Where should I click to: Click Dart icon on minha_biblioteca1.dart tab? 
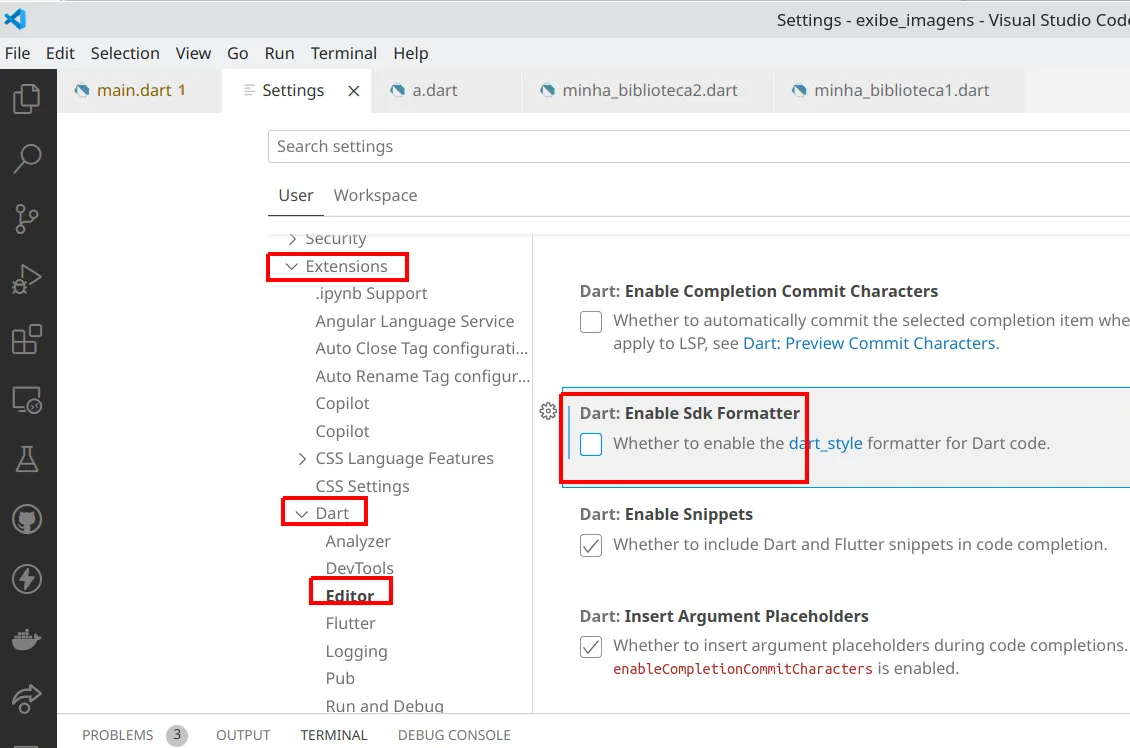[799, 90]
